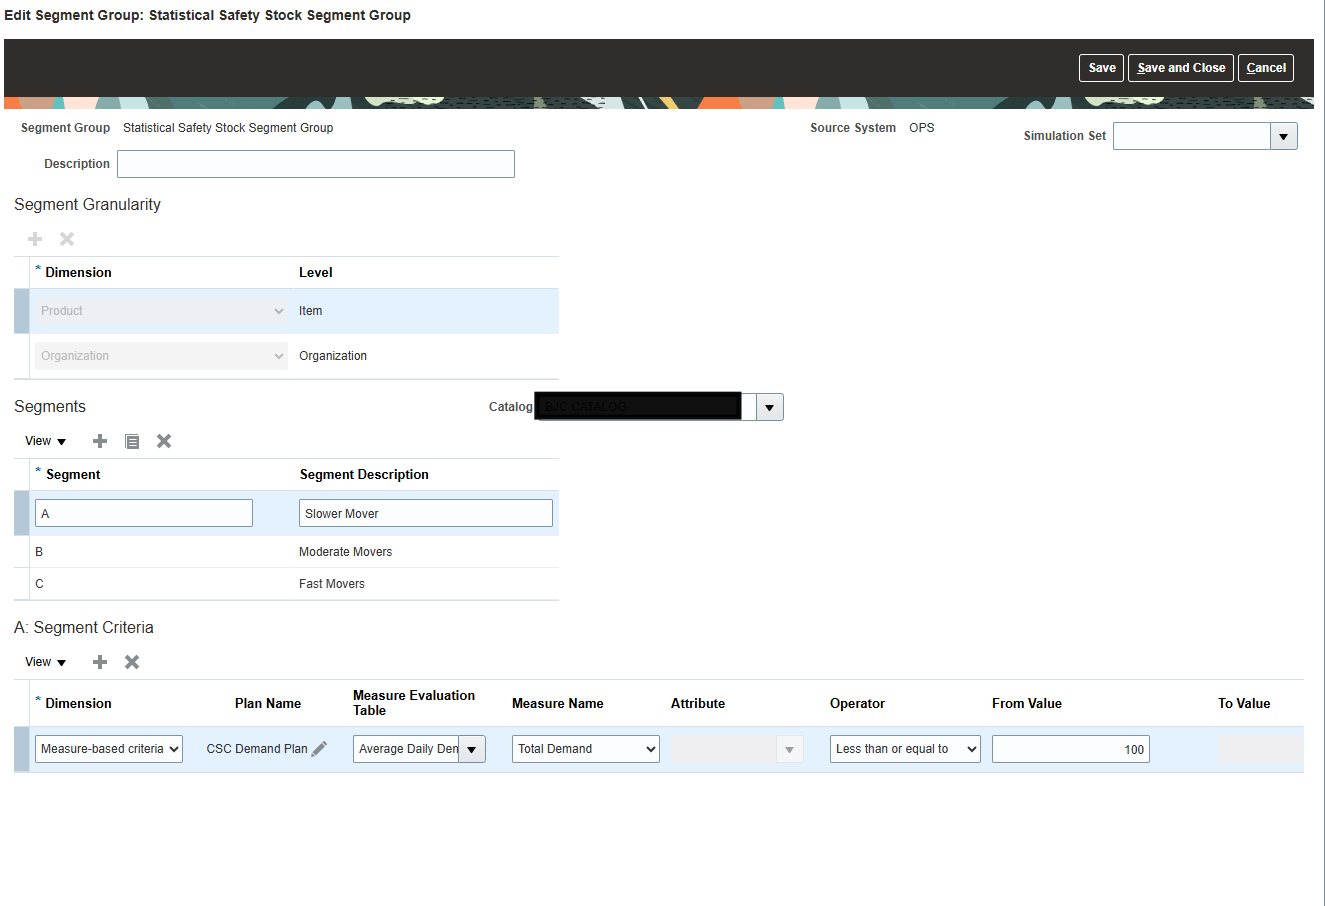Screen dimensions: 1325x906
Task: Select the Moderate Movers description cell
Action: [346, 552]
